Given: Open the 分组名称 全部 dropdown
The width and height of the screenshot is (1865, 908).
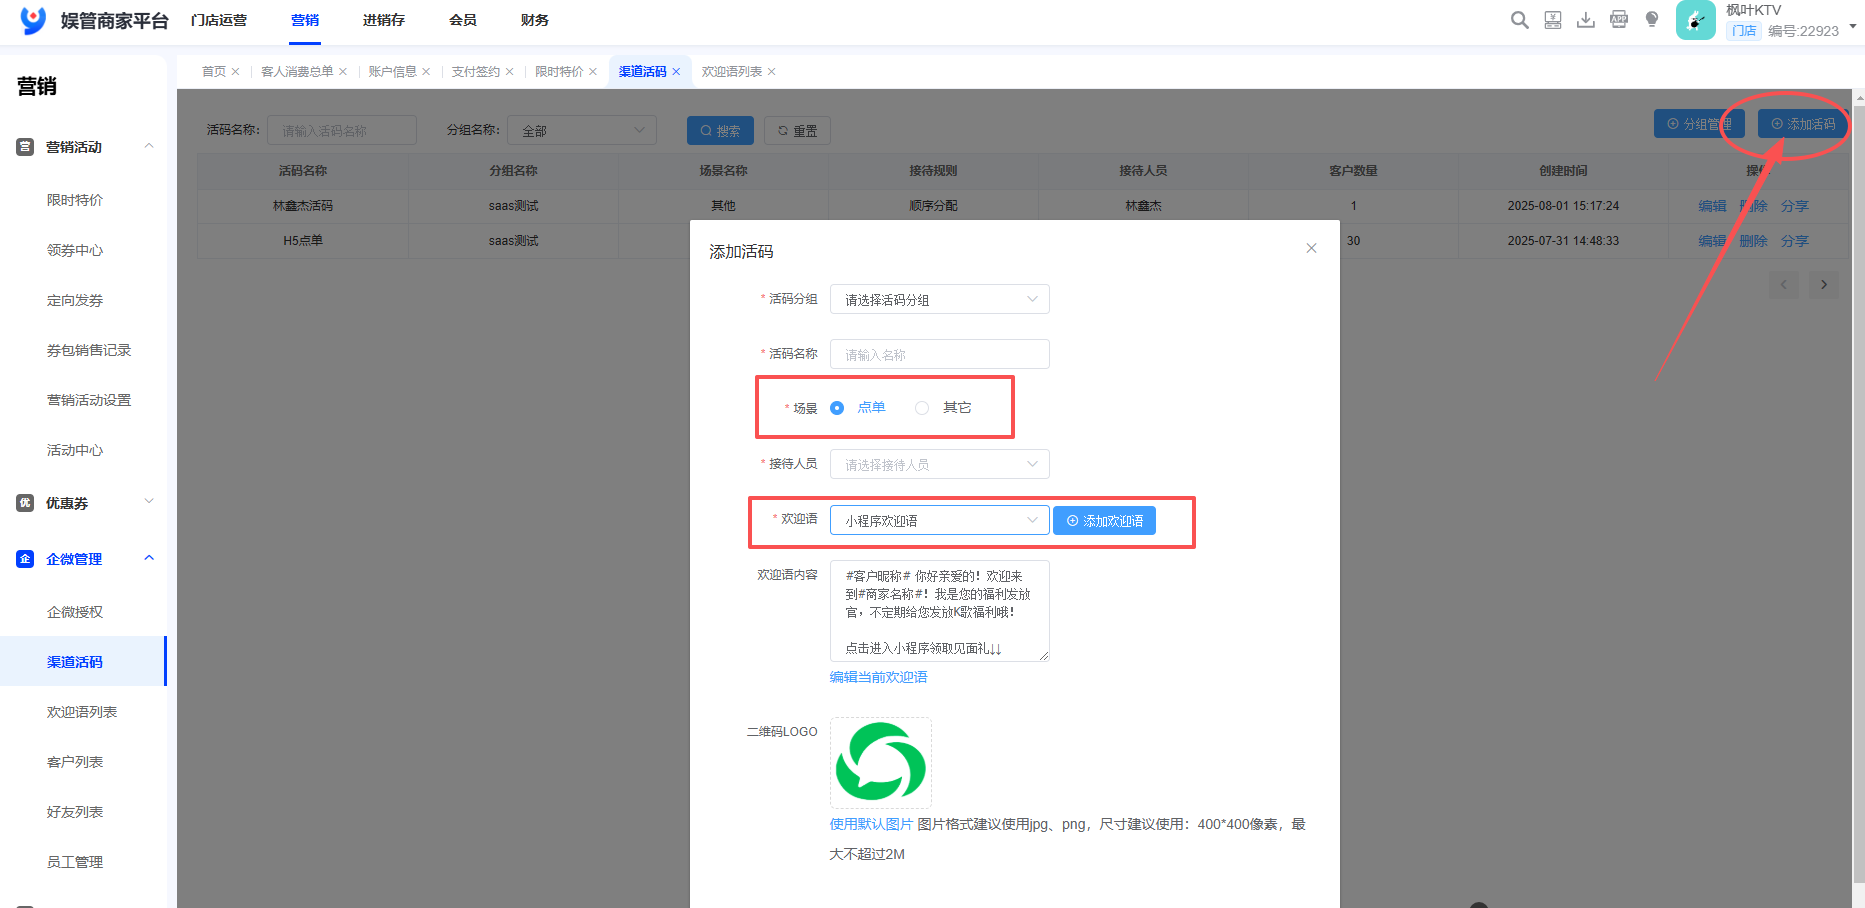Looking at the screenshot, I should tap(581, 130).
